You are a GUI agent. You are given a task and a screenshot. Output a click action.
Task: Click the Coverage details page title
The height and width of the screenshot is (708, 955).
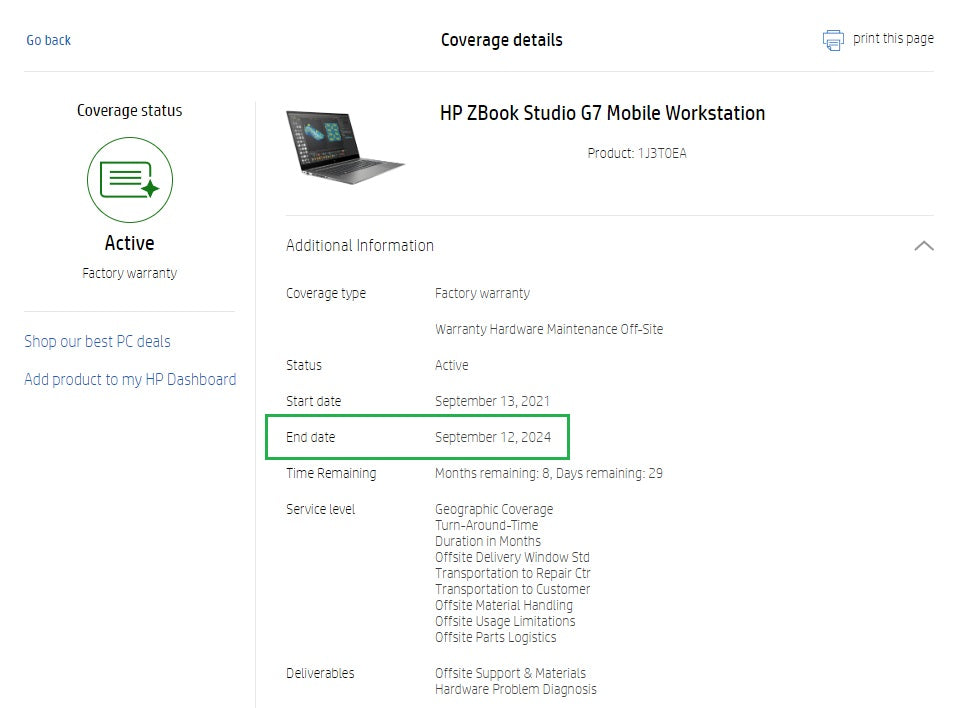(x=501, y=40)
